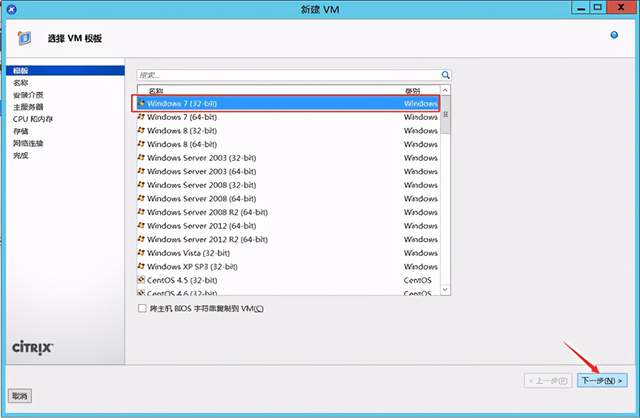Click the Windows Server 2012 (64-bit) icon
640x418 pixels.
(141, 225)
